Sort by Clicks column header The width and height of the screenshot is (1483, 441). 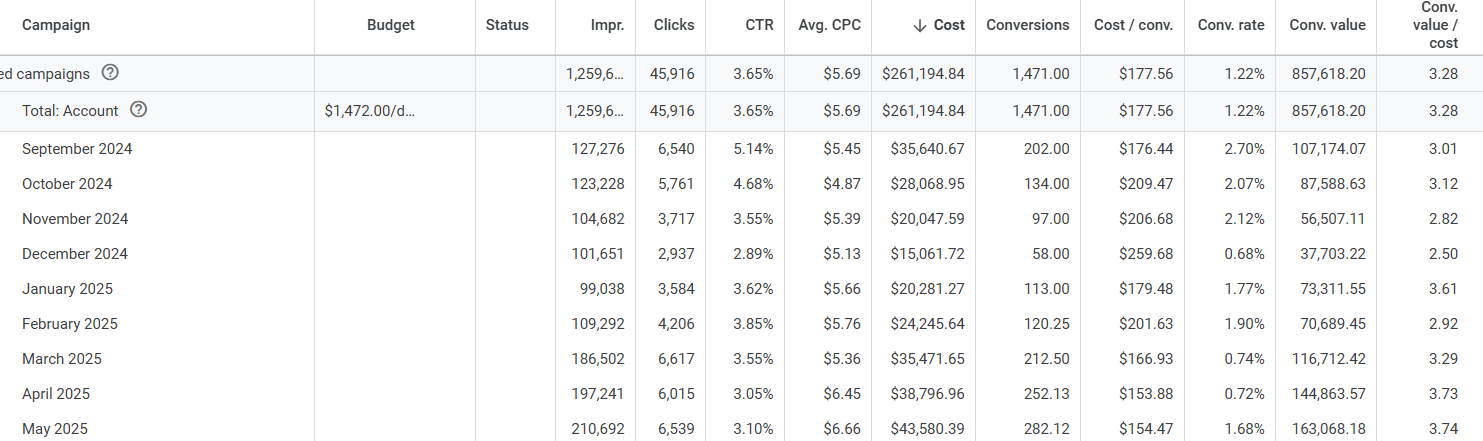tap(673, 25)
